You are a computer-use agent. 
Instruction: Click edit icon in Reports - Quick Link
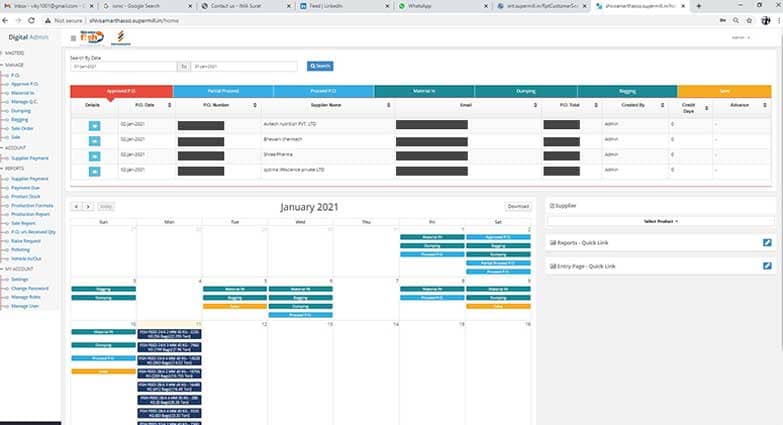[x=766, y=243]
